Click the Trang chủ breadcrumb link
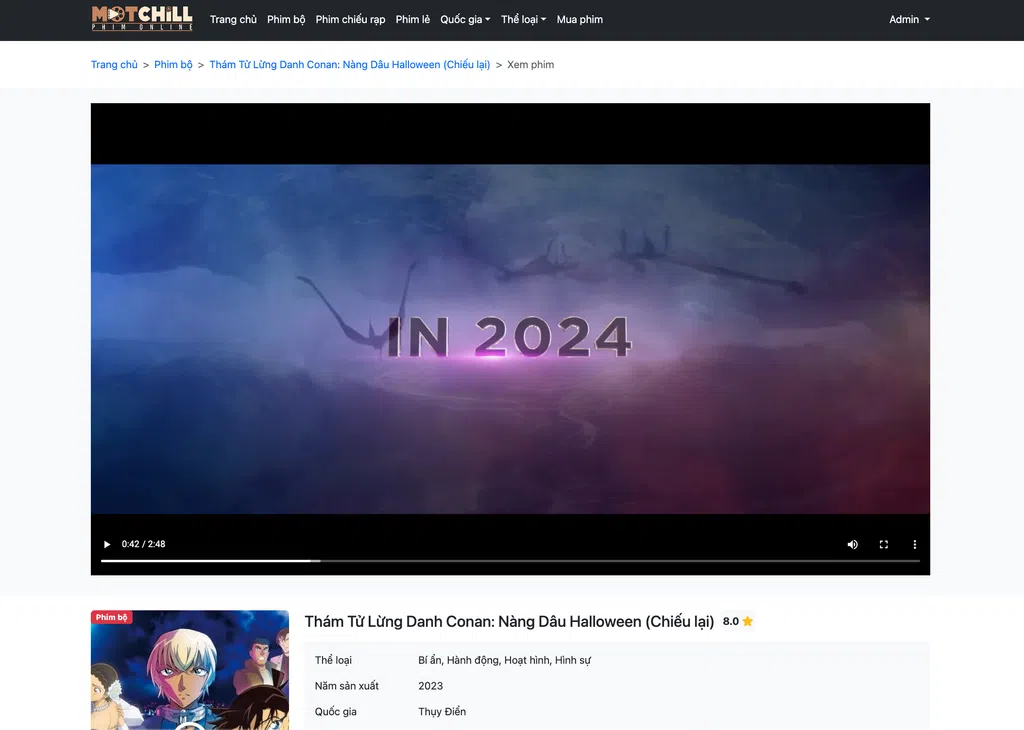The height and width of the screenshot is (730, 1024). tap(114, 65)
